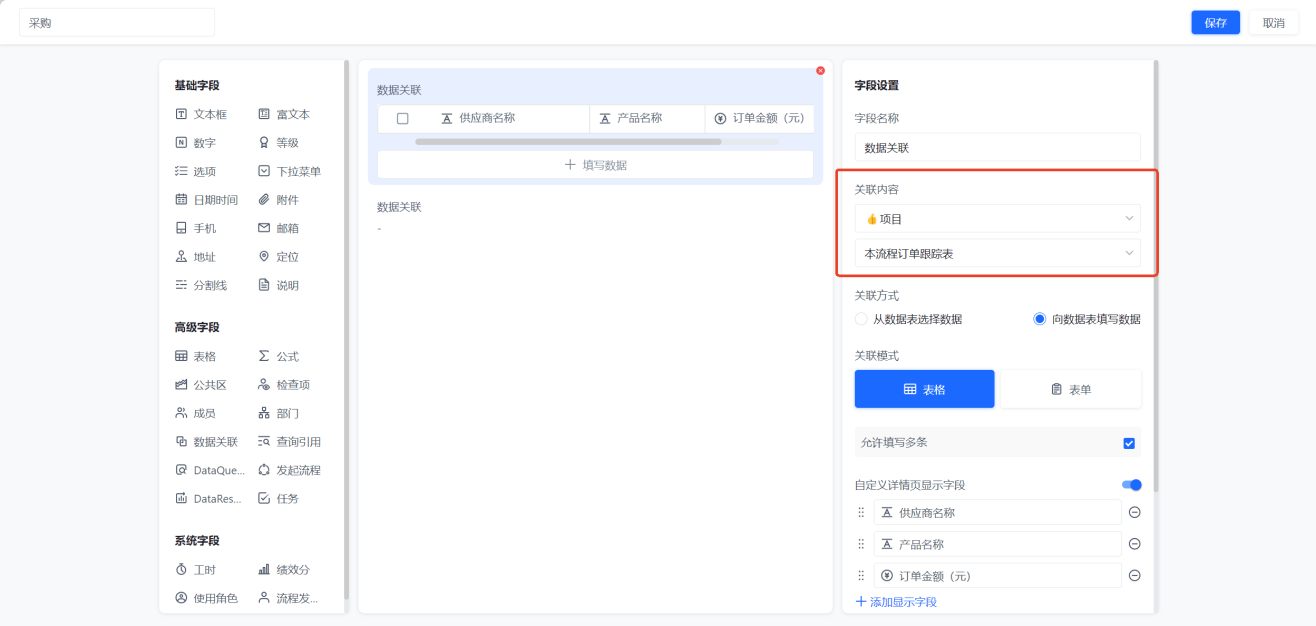Add a 公共区 public area field
Viewport: 1316px width, 626px height.
click(x=201, y=385)
